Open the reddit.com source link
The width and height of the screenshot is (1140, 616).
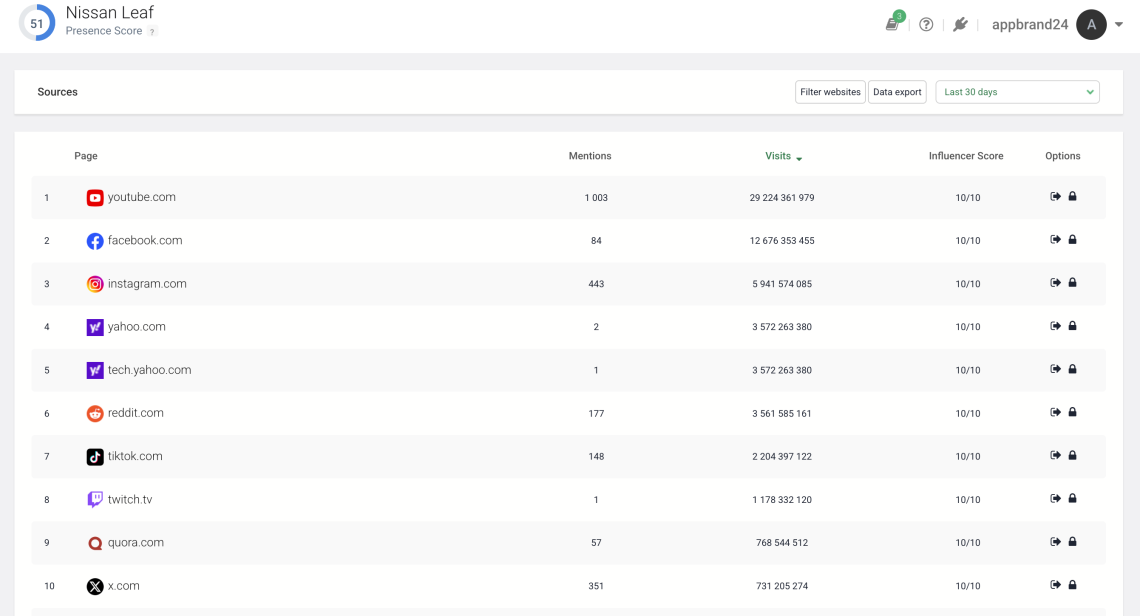[135, 412]
